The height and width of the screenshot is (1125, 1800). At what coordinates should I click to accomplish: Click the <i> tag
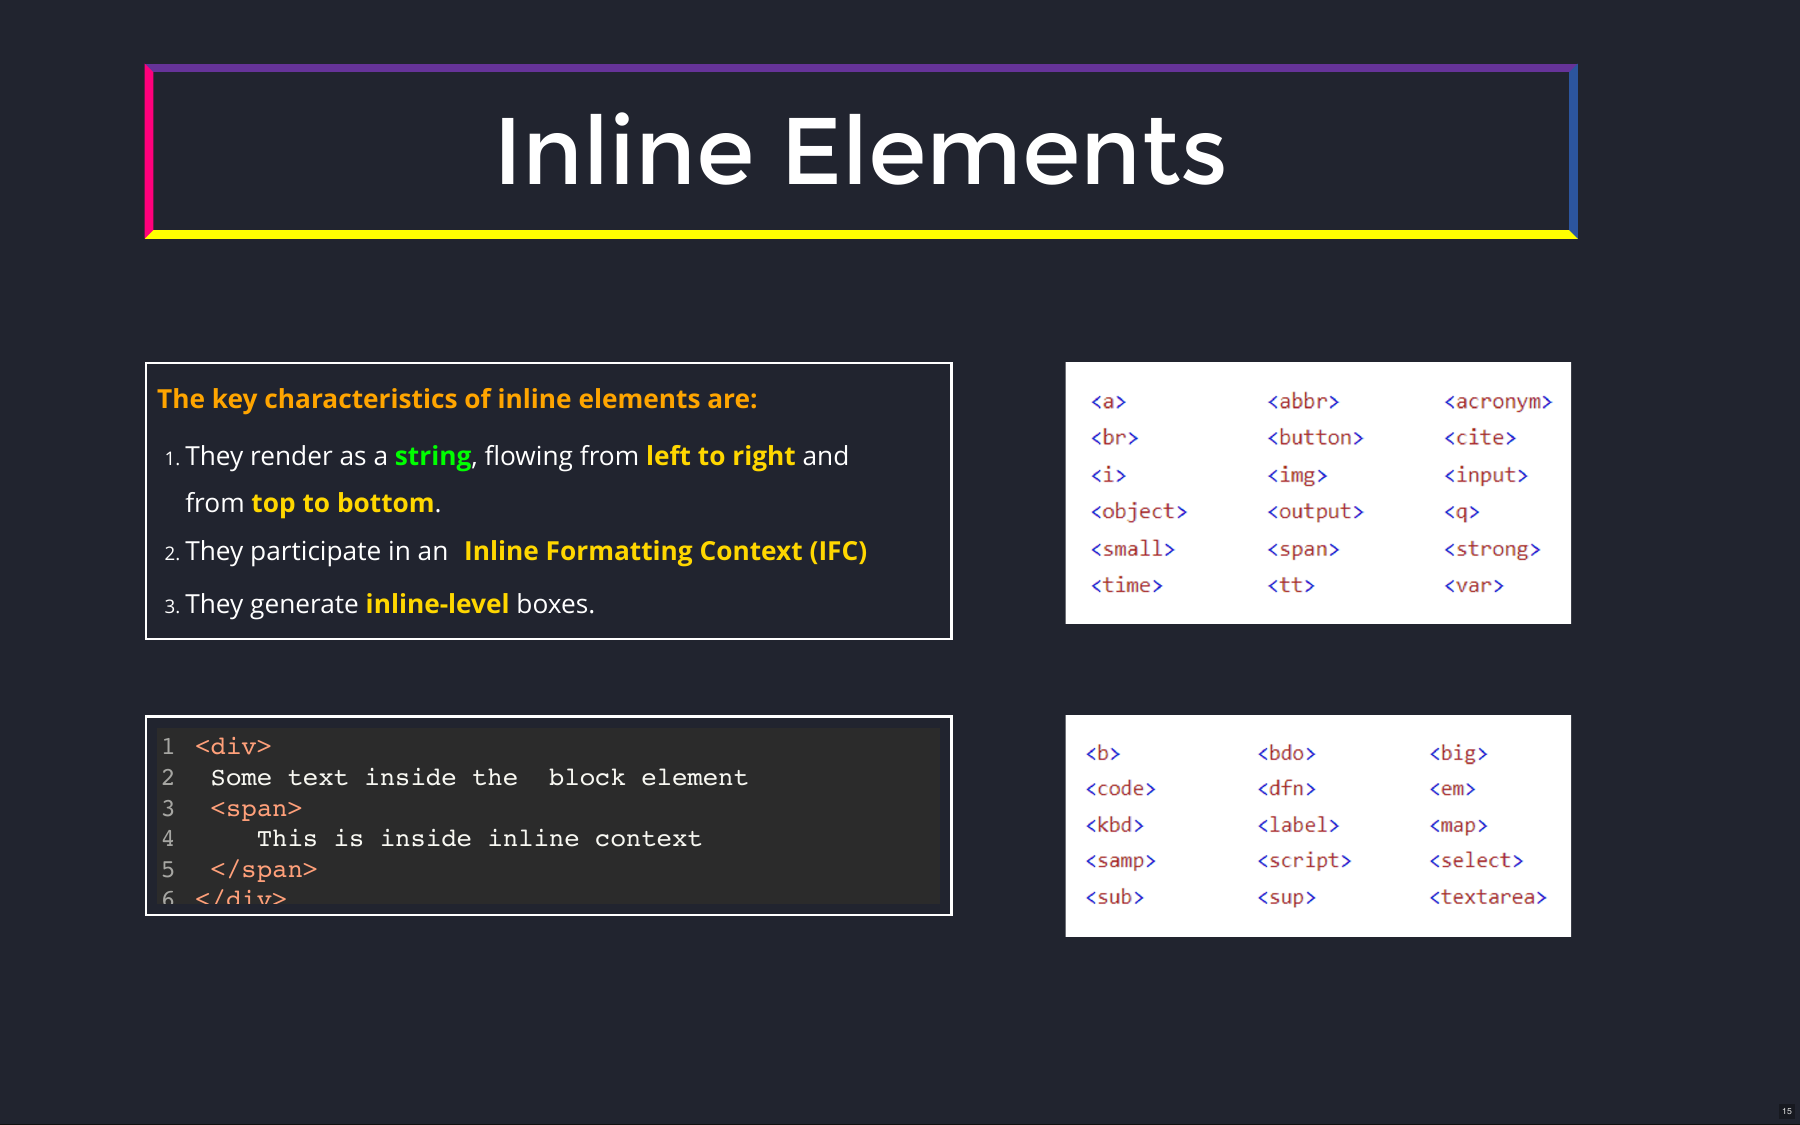click(x=1108, y=475)
